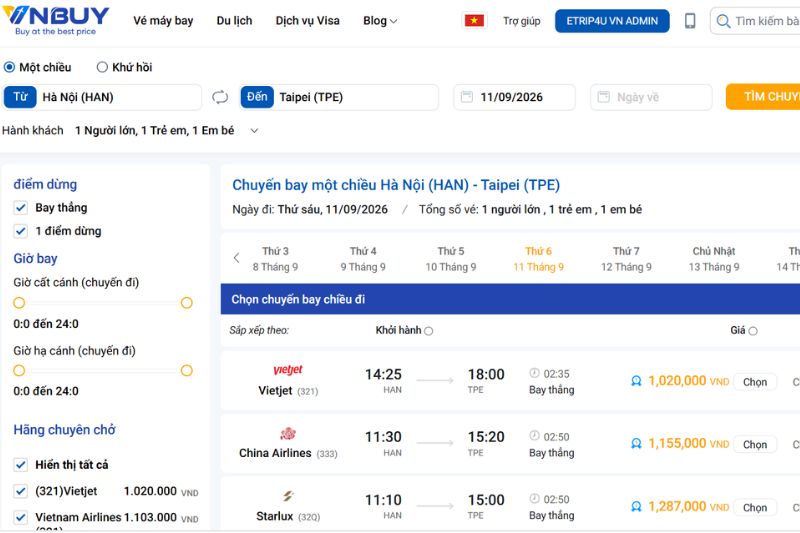The image size is (800, 533).
Task: Expand the Hành khách passenger dropdown
Action: click(254, 131)
